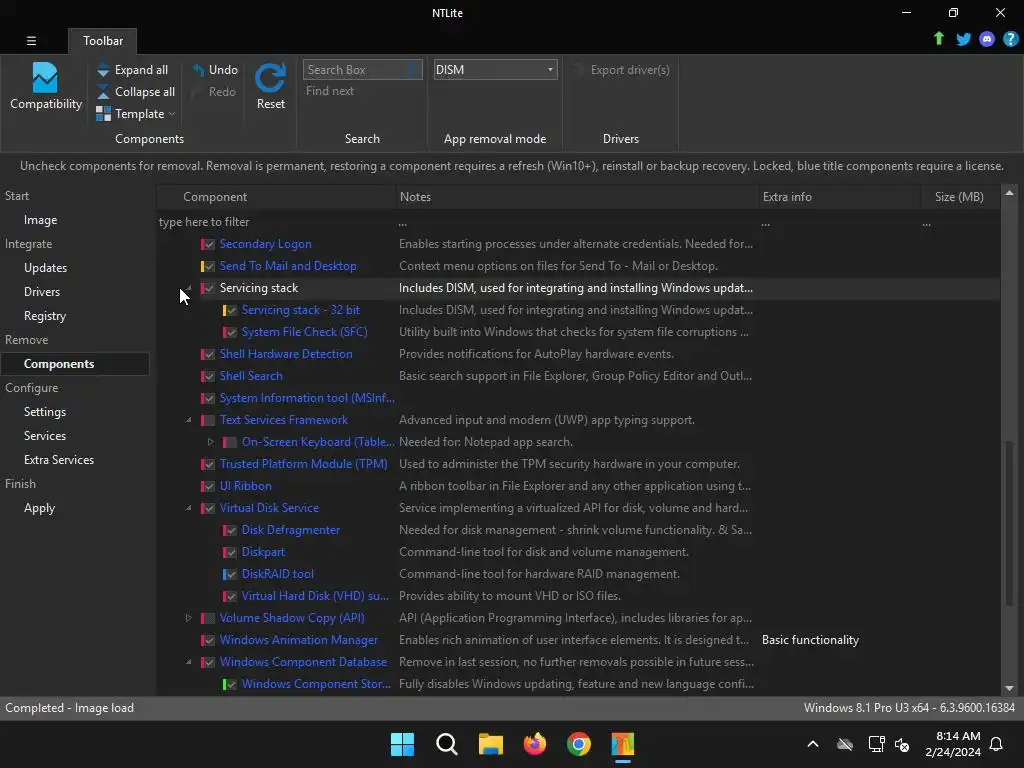
Task: Click the vertical scrollbar thumb
Action: pos(1009,522)
